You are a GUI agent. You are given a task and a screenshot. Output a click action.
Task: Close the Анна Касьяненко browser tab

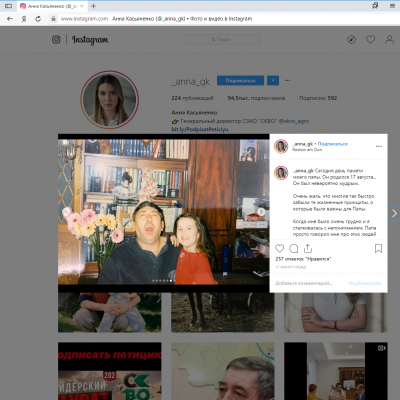point(82,6)
